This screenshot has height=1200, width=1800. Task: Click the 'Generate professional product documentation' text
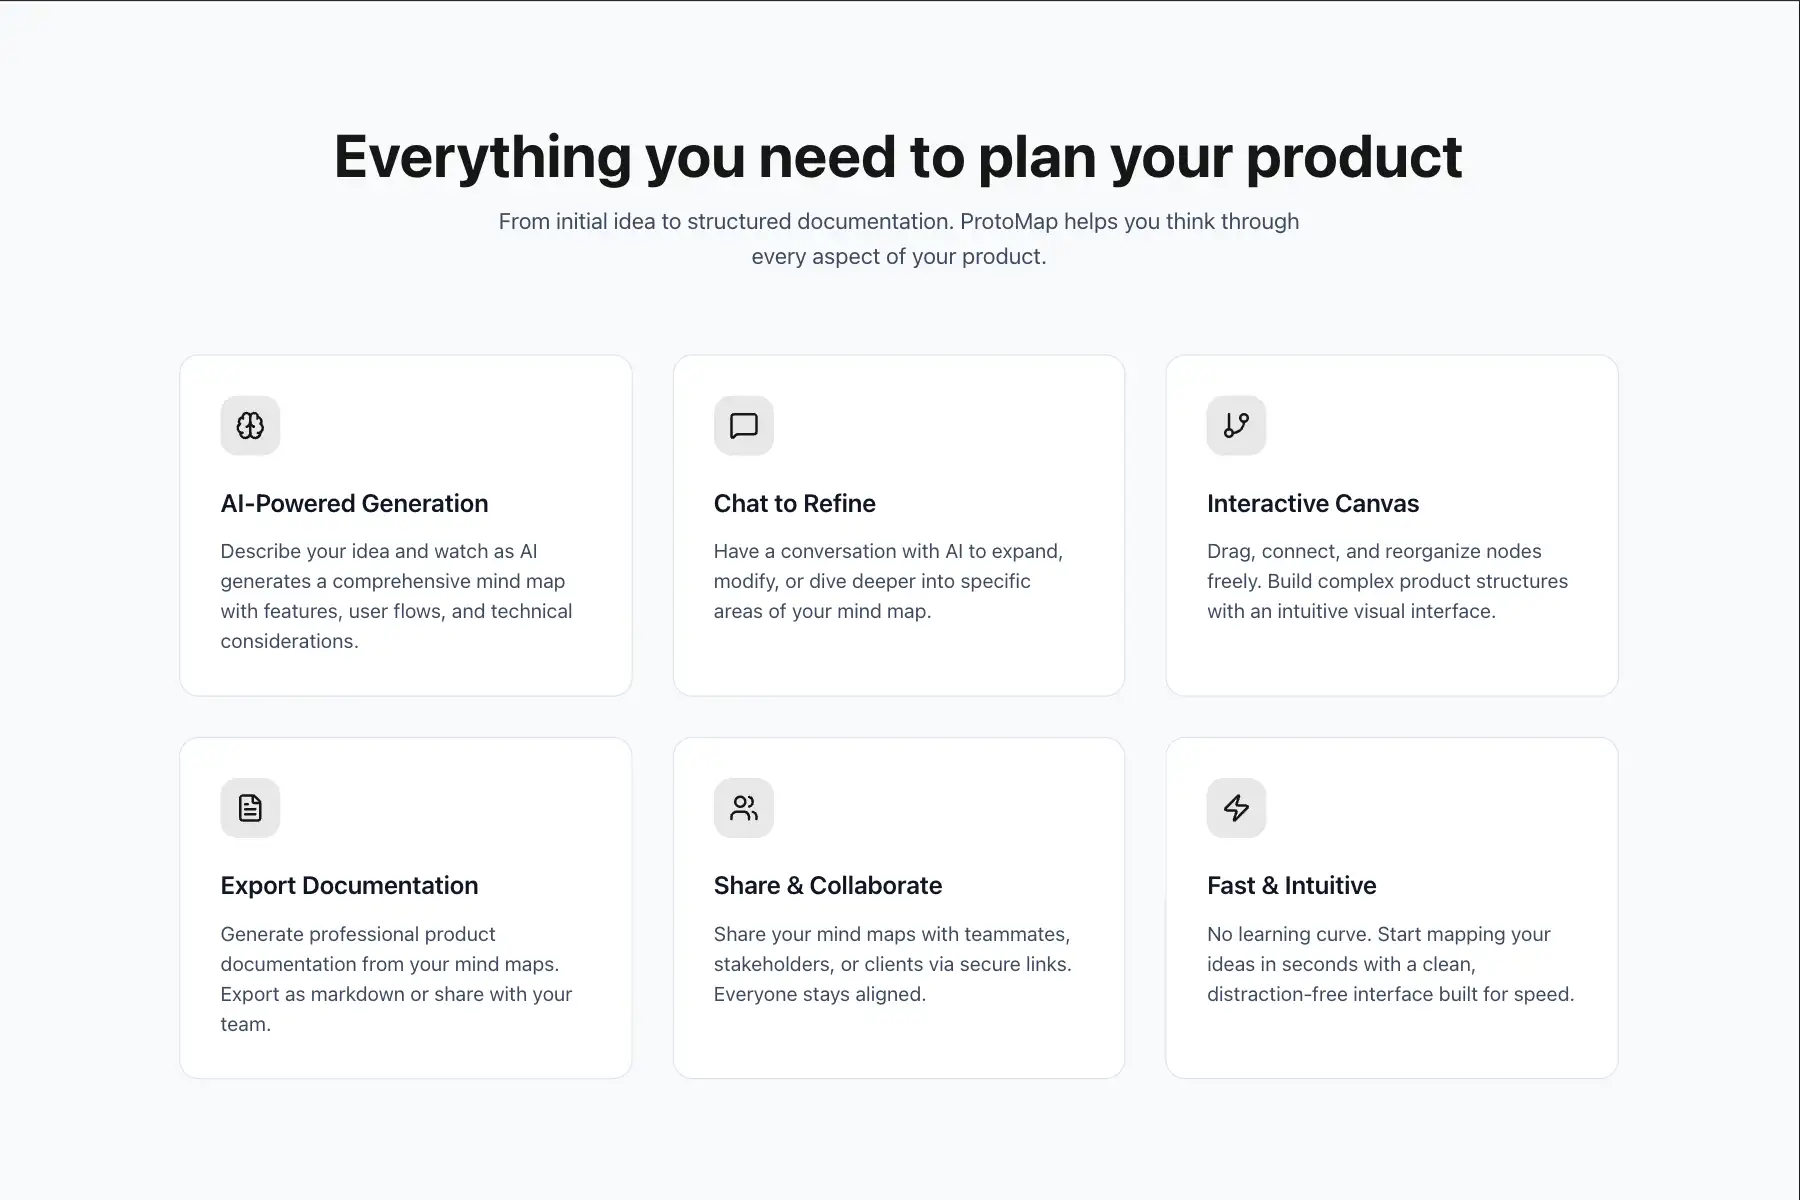396,978
